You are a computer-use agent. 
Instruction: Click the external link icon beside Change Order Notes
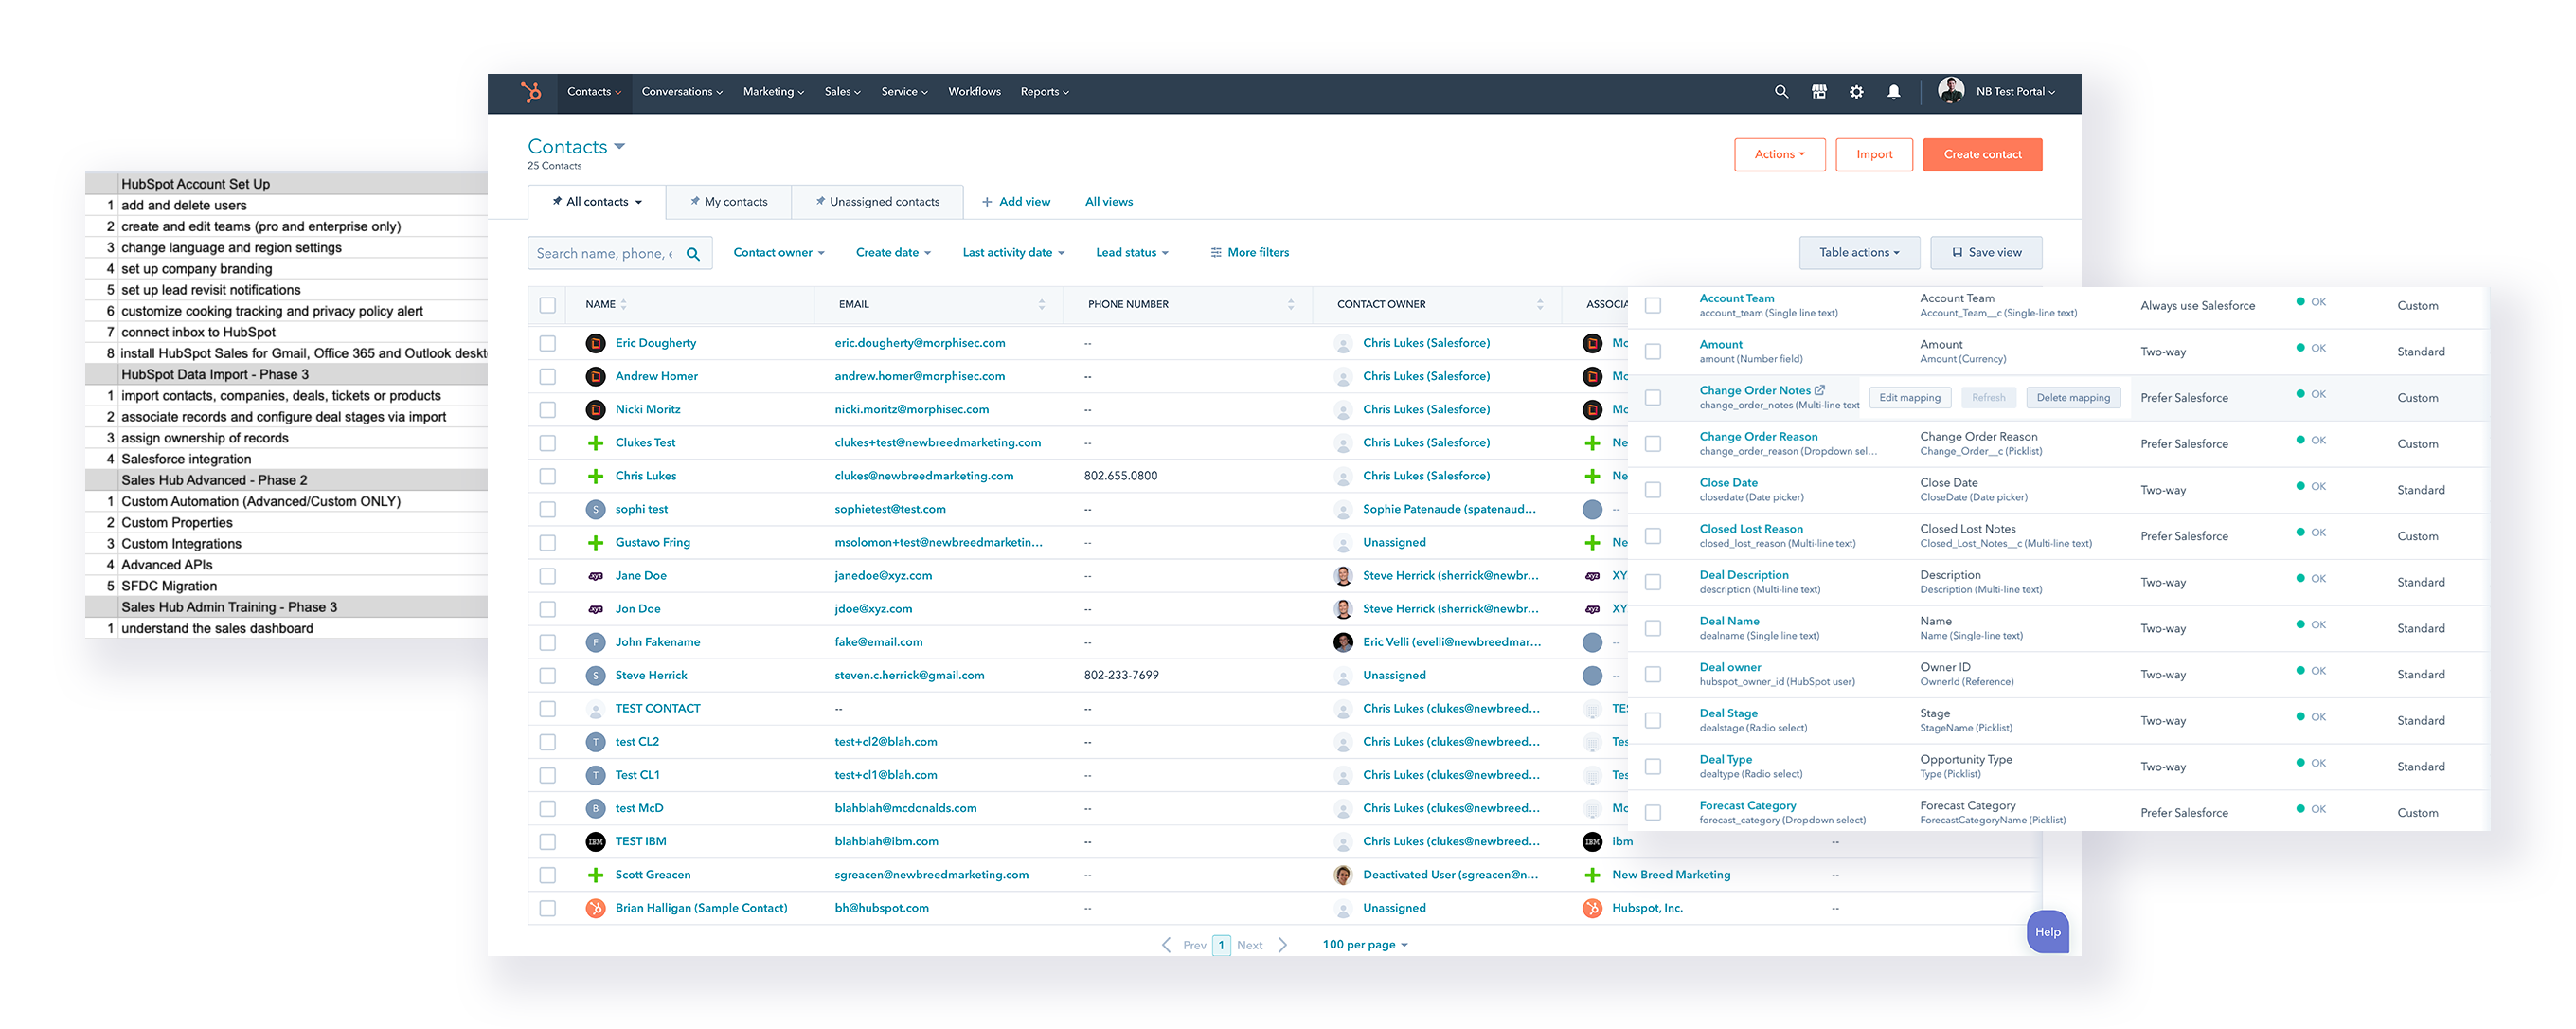click(1820, 390)
